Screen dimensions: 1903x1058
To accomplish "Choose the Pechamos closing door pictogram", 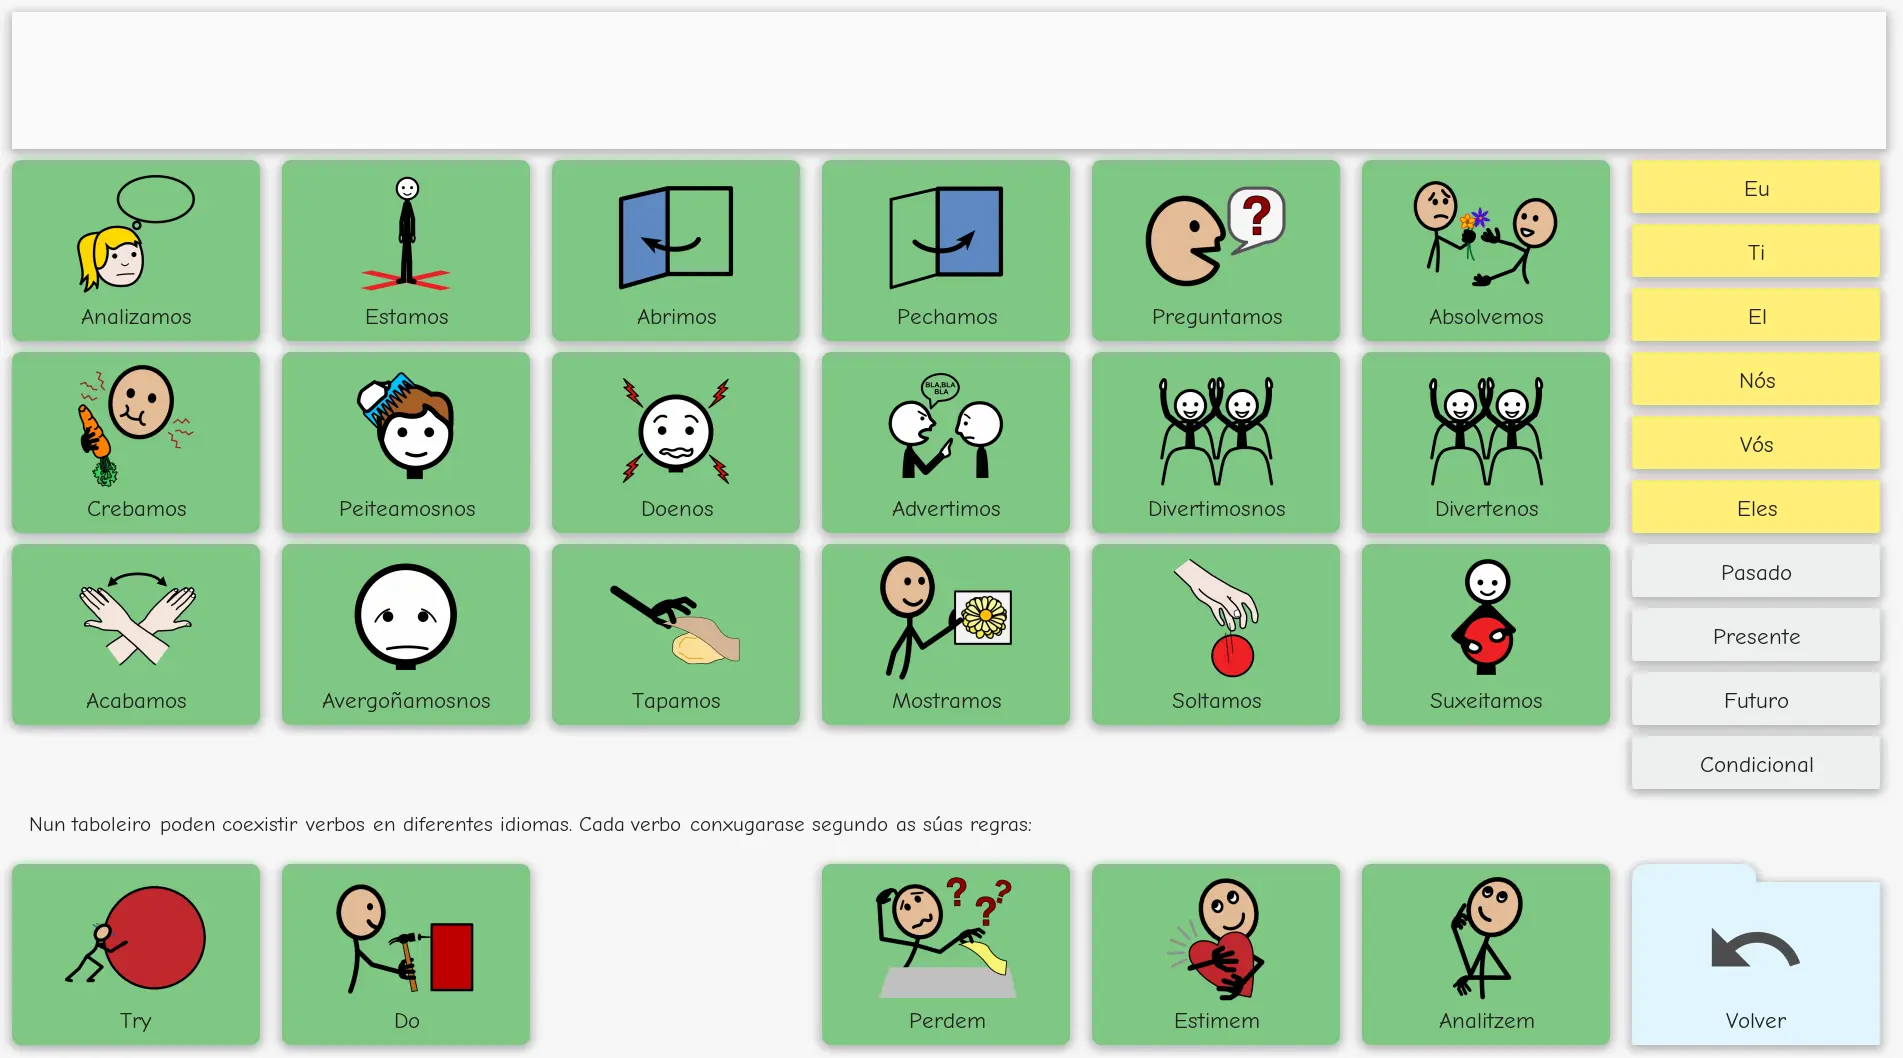I will [x=946, y=250].
